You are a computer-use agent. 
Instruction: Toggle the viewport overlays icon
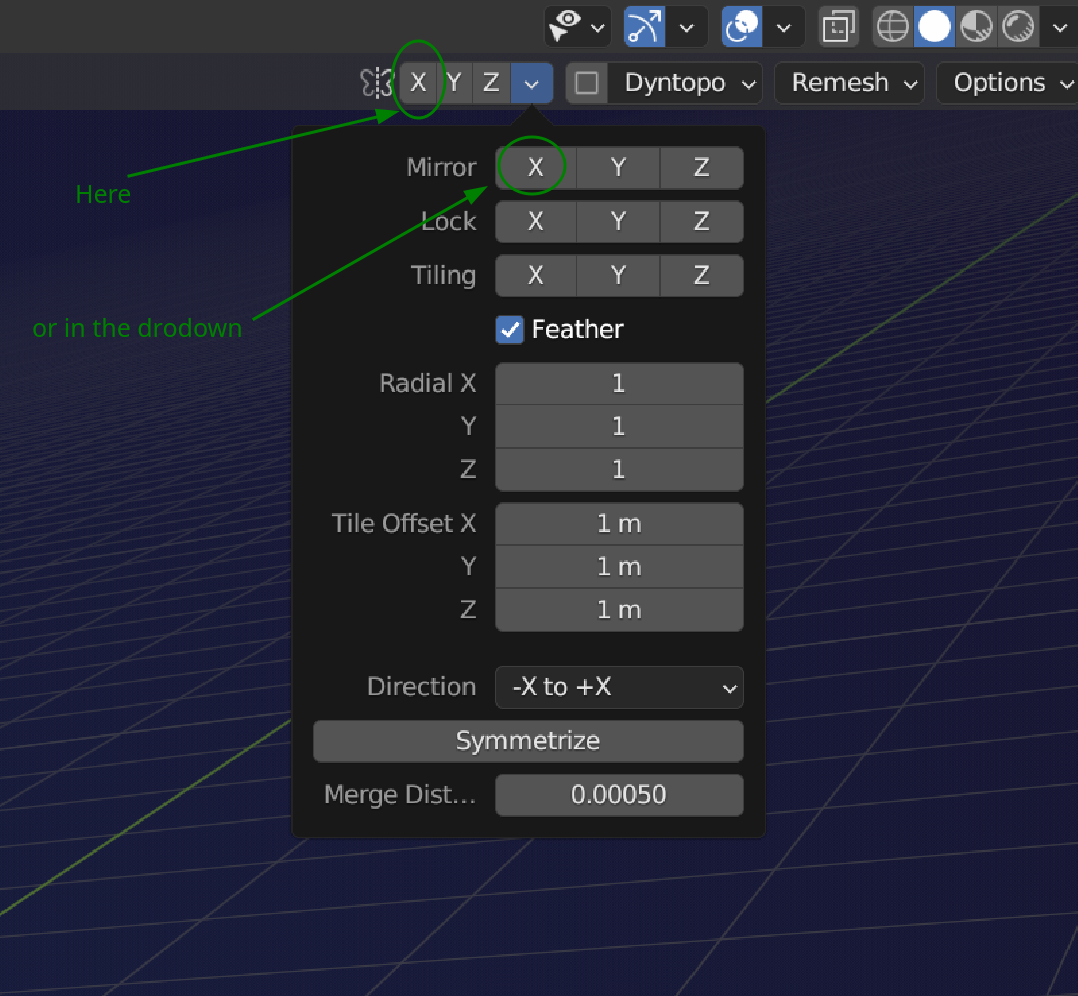[742, 26]
